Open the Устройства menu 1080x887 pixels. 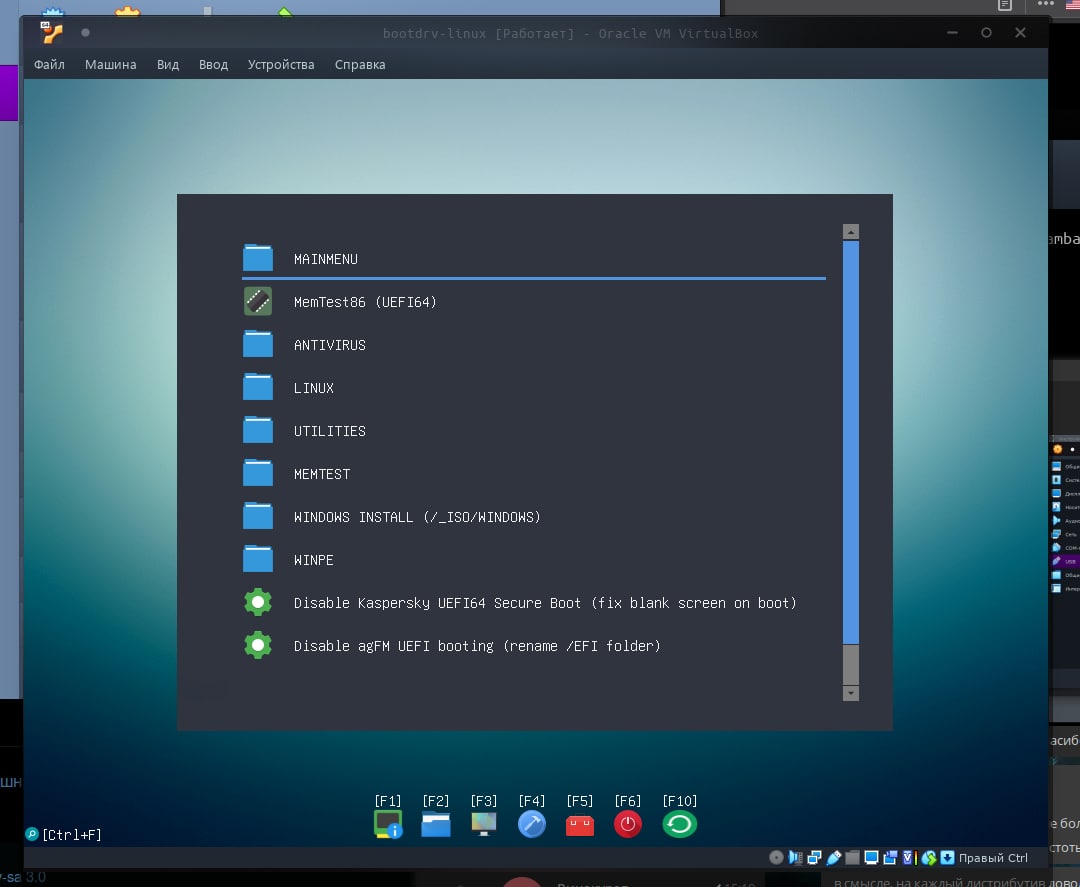click(281, 64)
